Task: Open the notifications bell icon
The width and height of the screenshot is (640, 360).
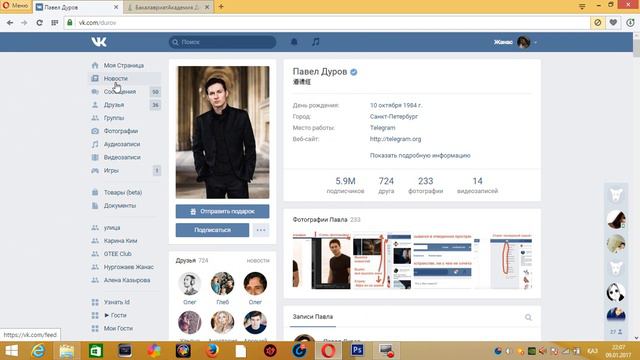Action: pos(294,42)
